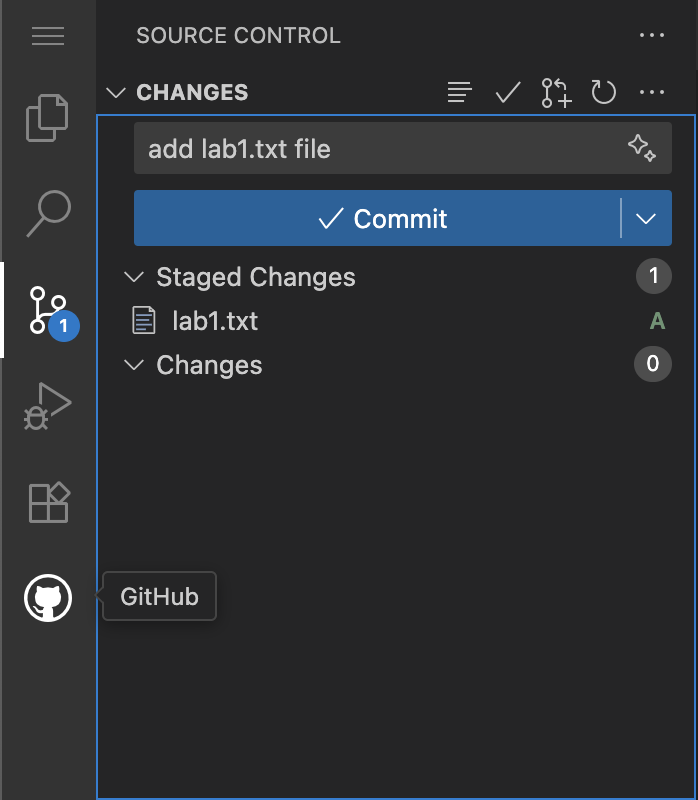Create pull request icon in header
The height and width of the screenshot is (800, 698).
[556, 93]
